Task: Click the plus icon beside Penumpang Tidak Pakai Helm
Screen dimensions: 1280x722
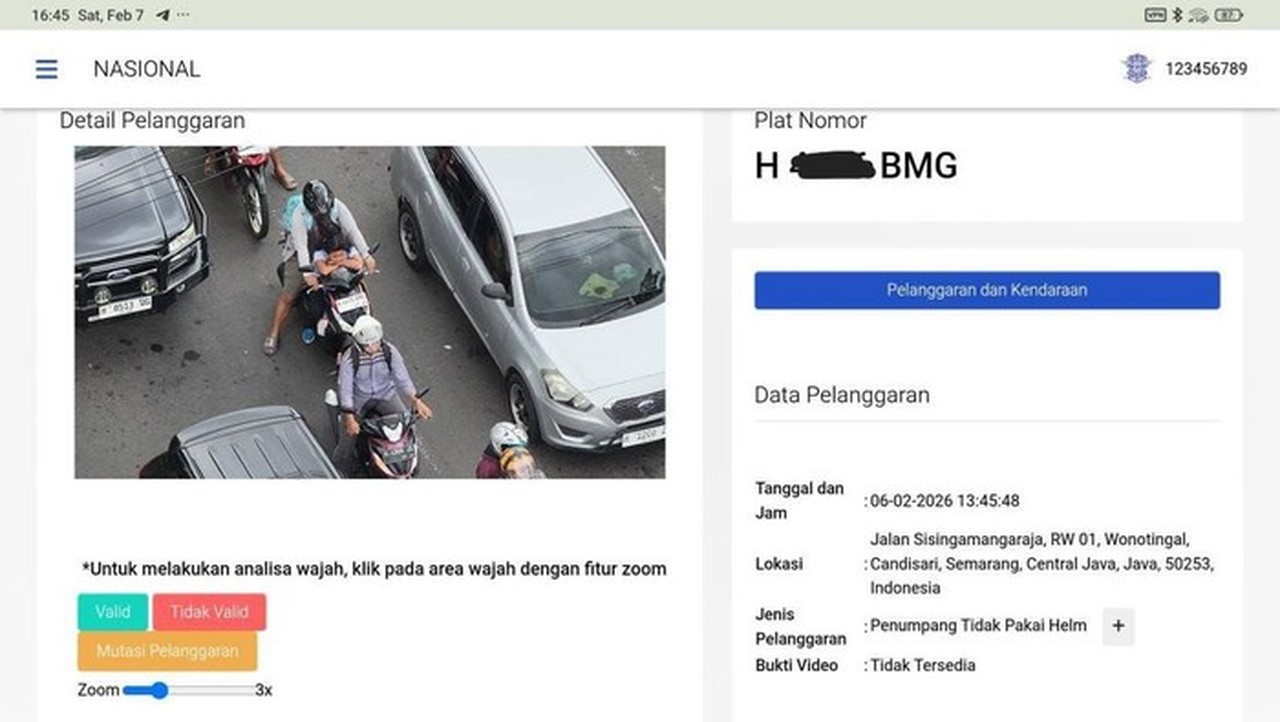Action: (x=1117, y=627)
